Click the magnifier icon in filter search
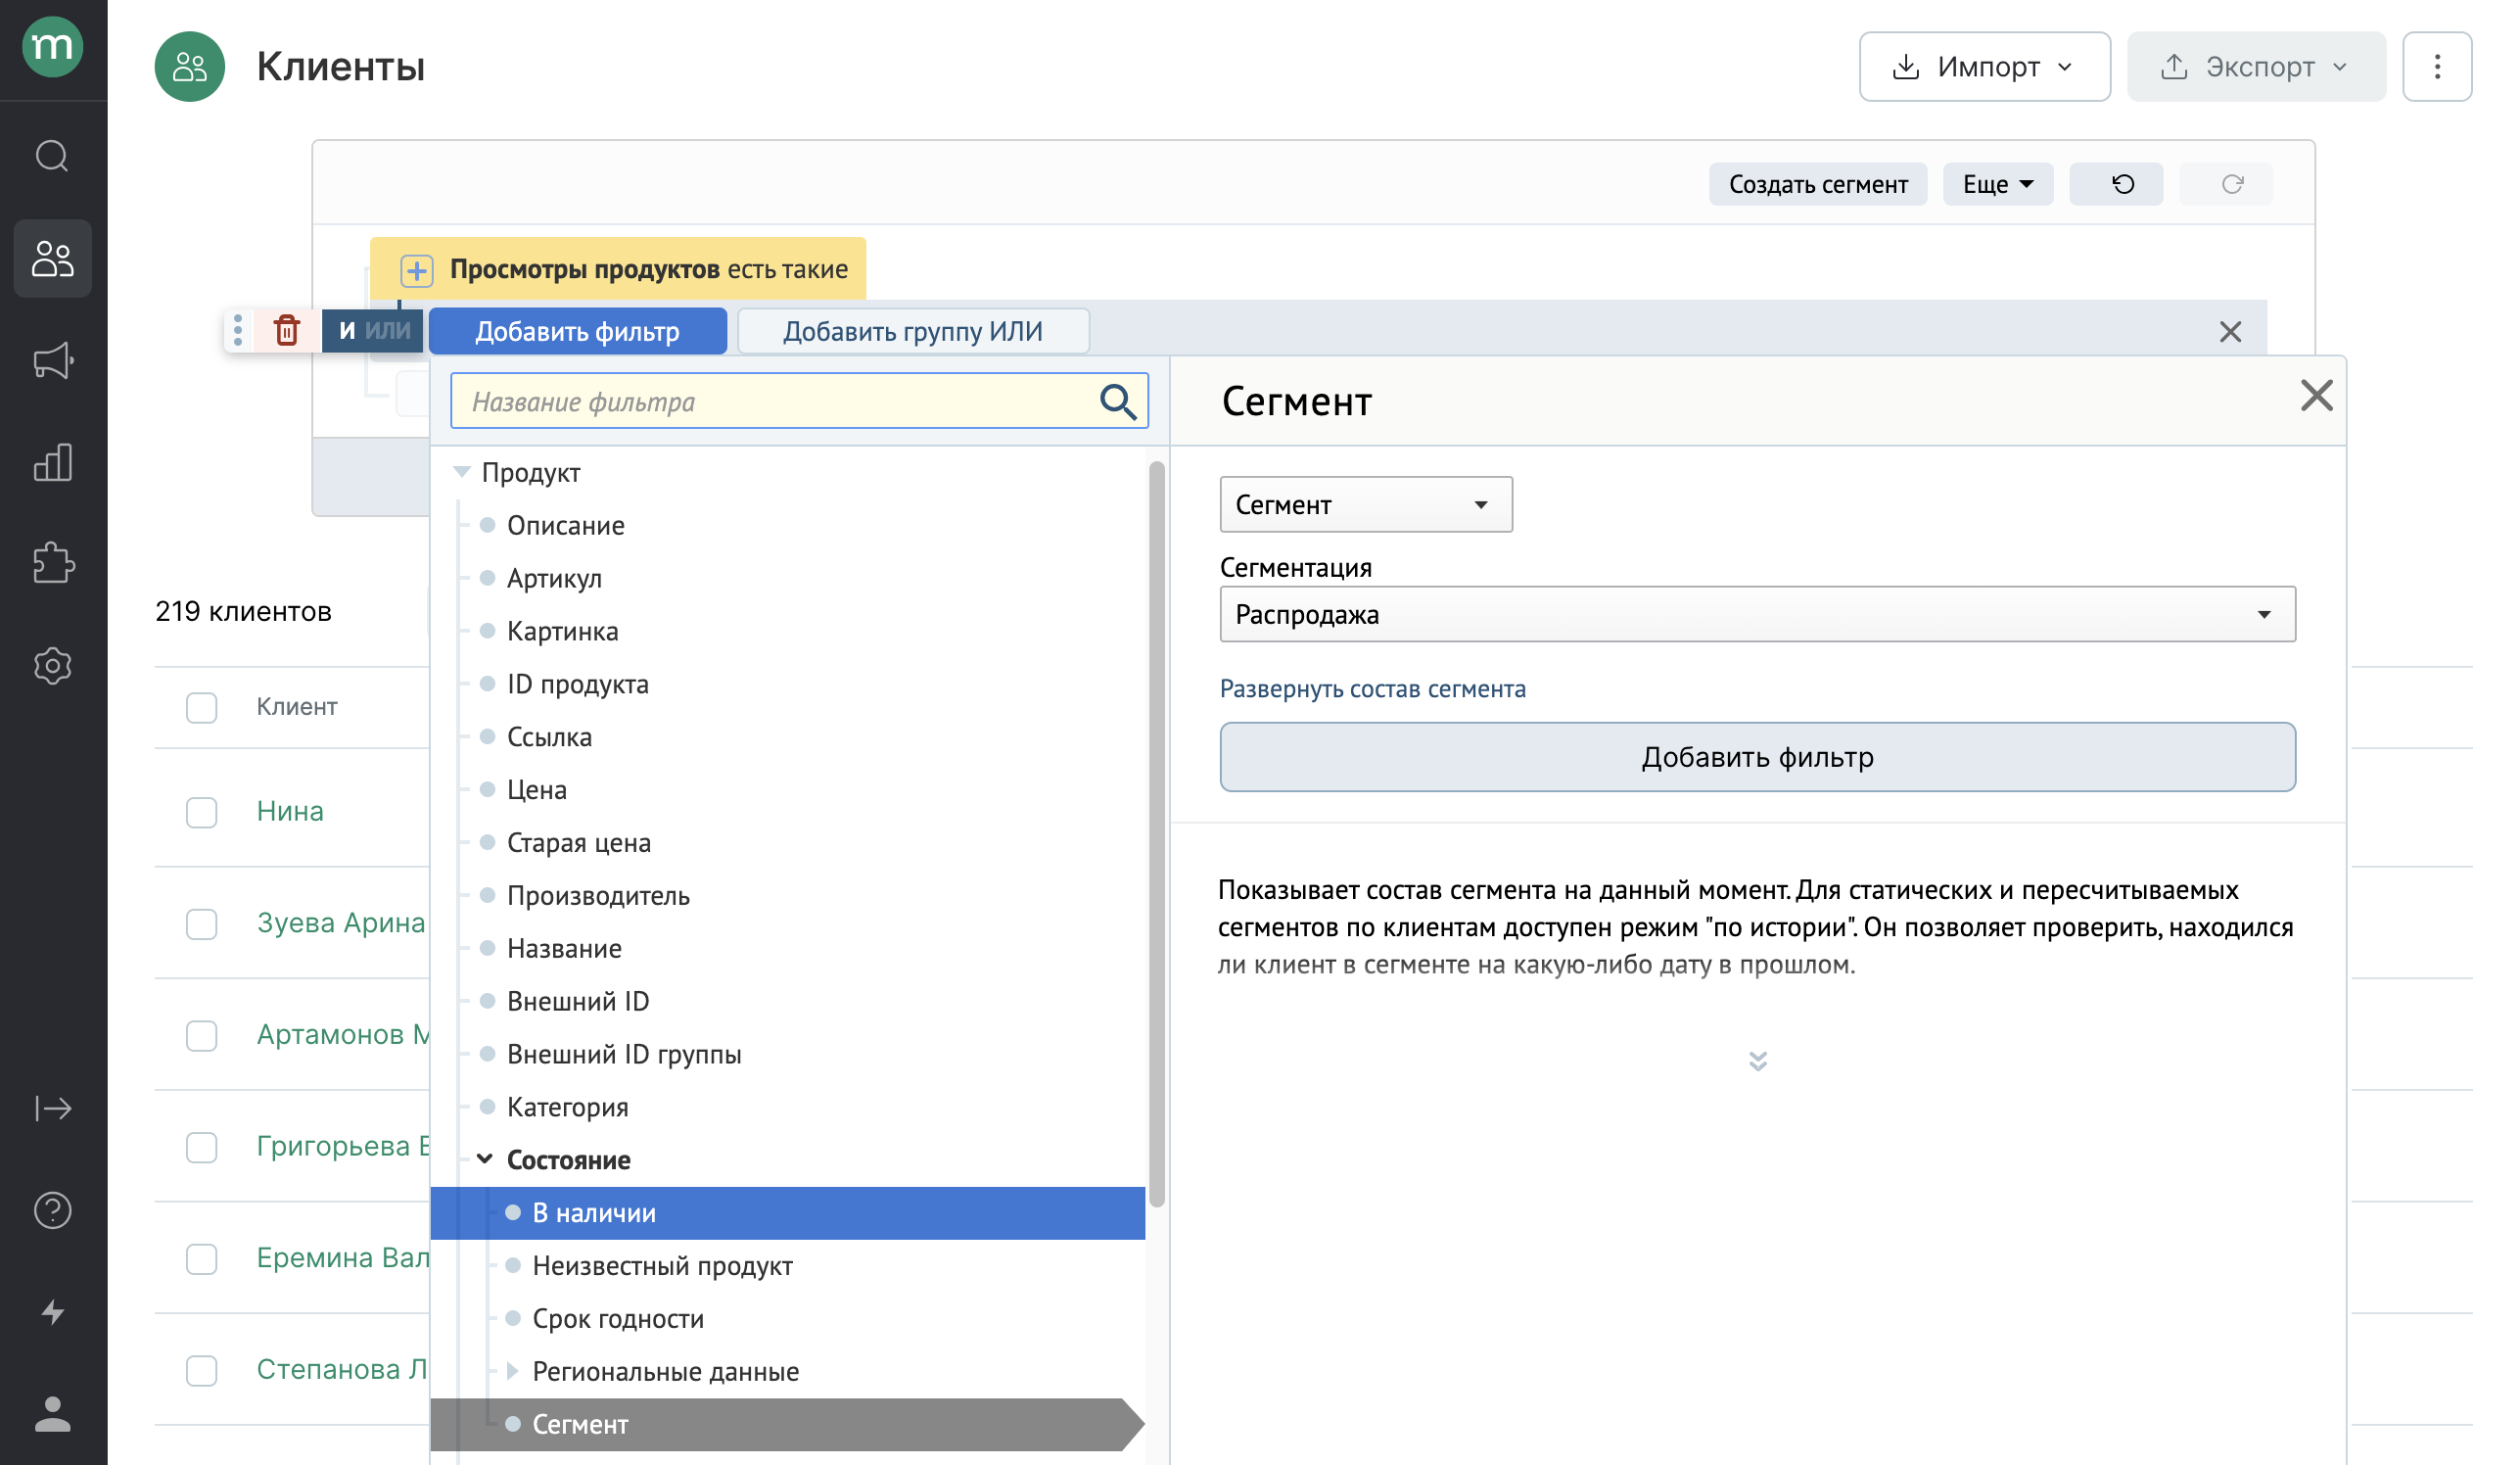2520x1465 pixels. [x=1118, y=401]
